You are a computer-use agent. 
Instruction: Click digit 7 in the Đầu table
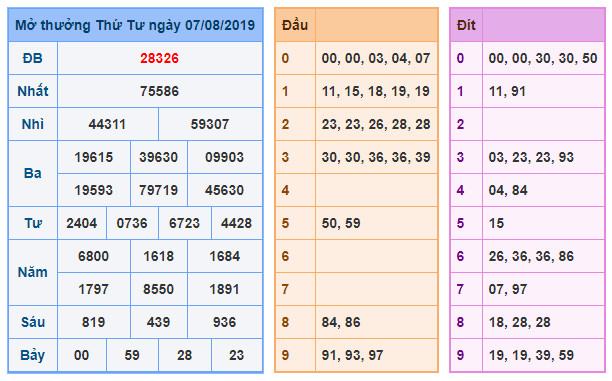[x=285, y=289]
